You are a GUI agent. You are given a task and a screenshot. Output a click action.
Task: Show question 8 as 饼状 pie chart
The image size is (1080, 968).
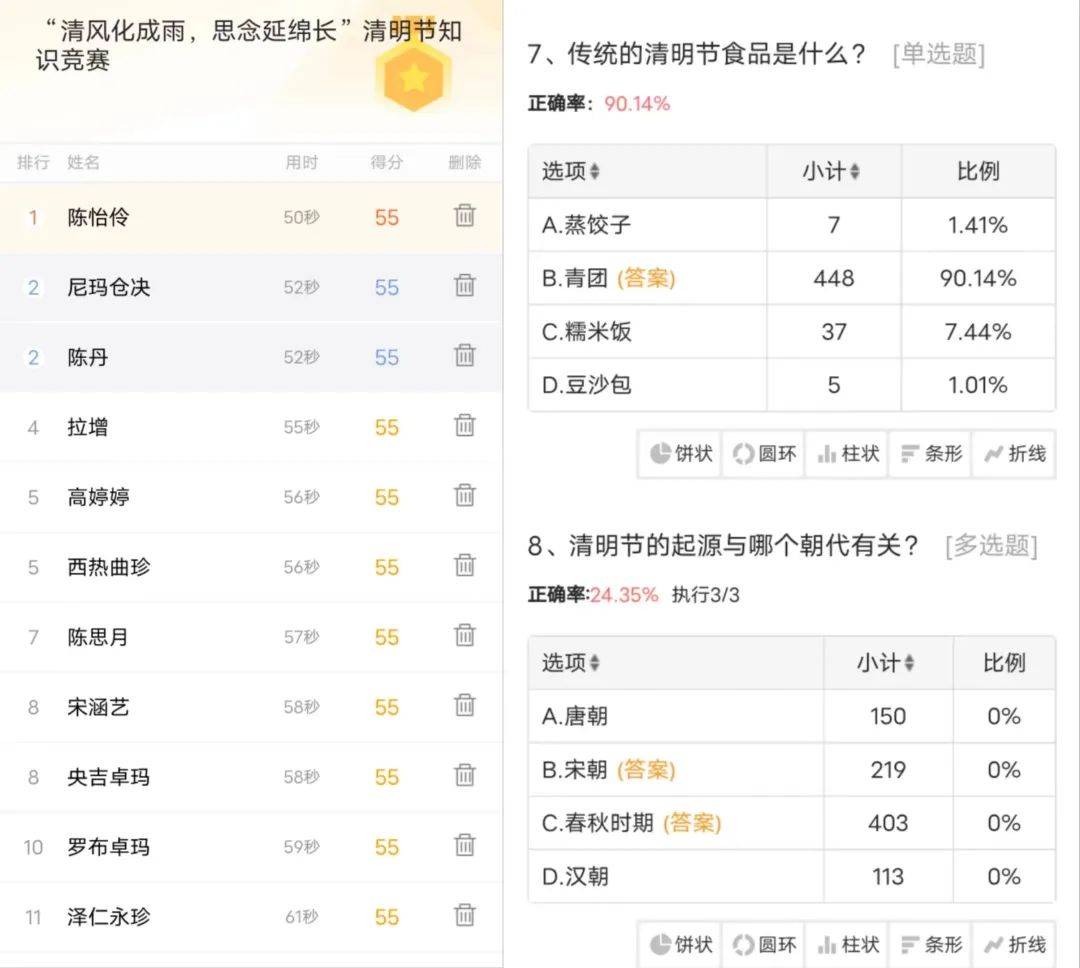(681, 945)
